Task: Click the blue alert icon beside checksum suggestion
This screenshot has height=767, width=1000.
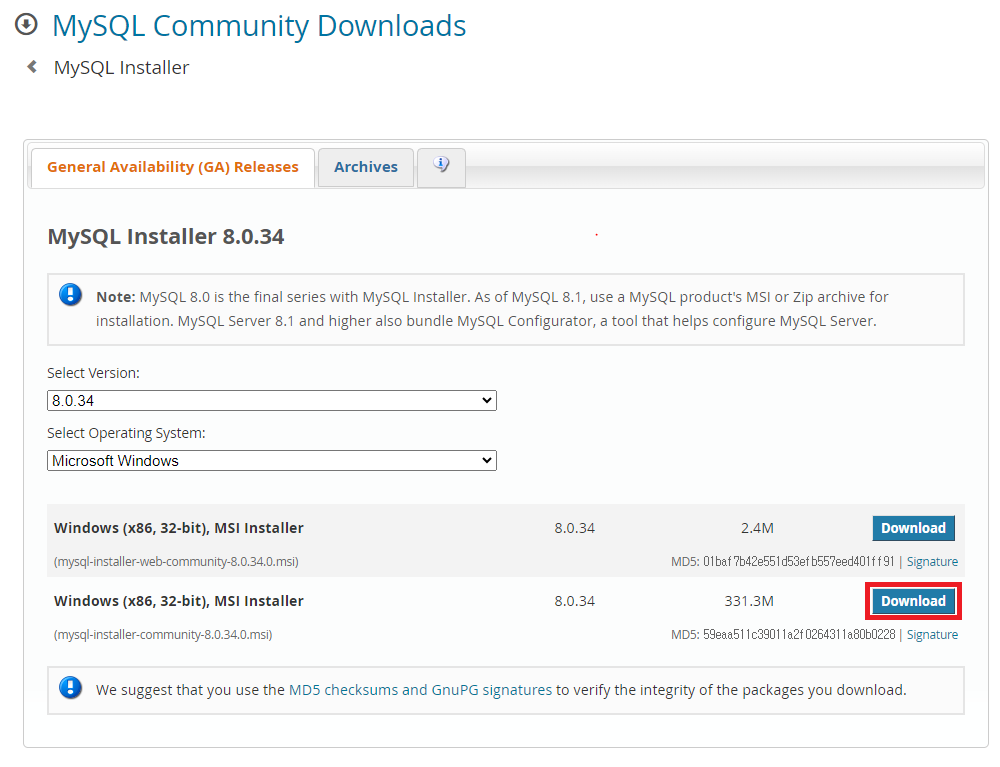Action: (70, 688)
